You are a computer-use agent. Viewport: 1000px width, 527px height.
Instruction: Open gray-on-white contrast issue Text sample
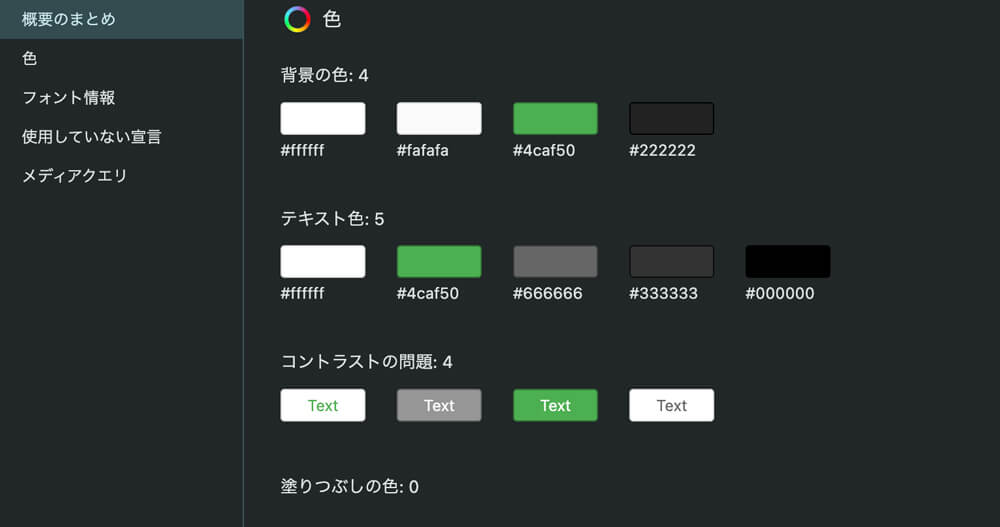coord(671,405)
